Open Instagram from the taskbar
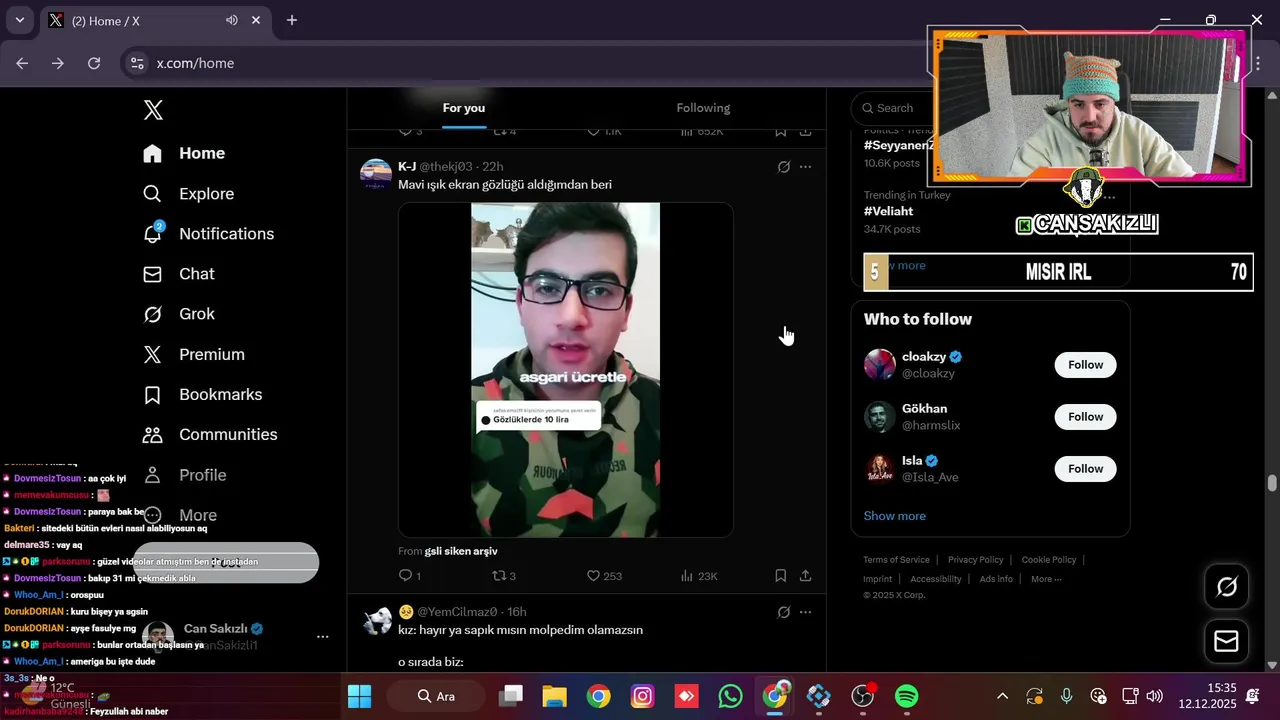This screenshot has width=1280, height=720. [643, 696]
